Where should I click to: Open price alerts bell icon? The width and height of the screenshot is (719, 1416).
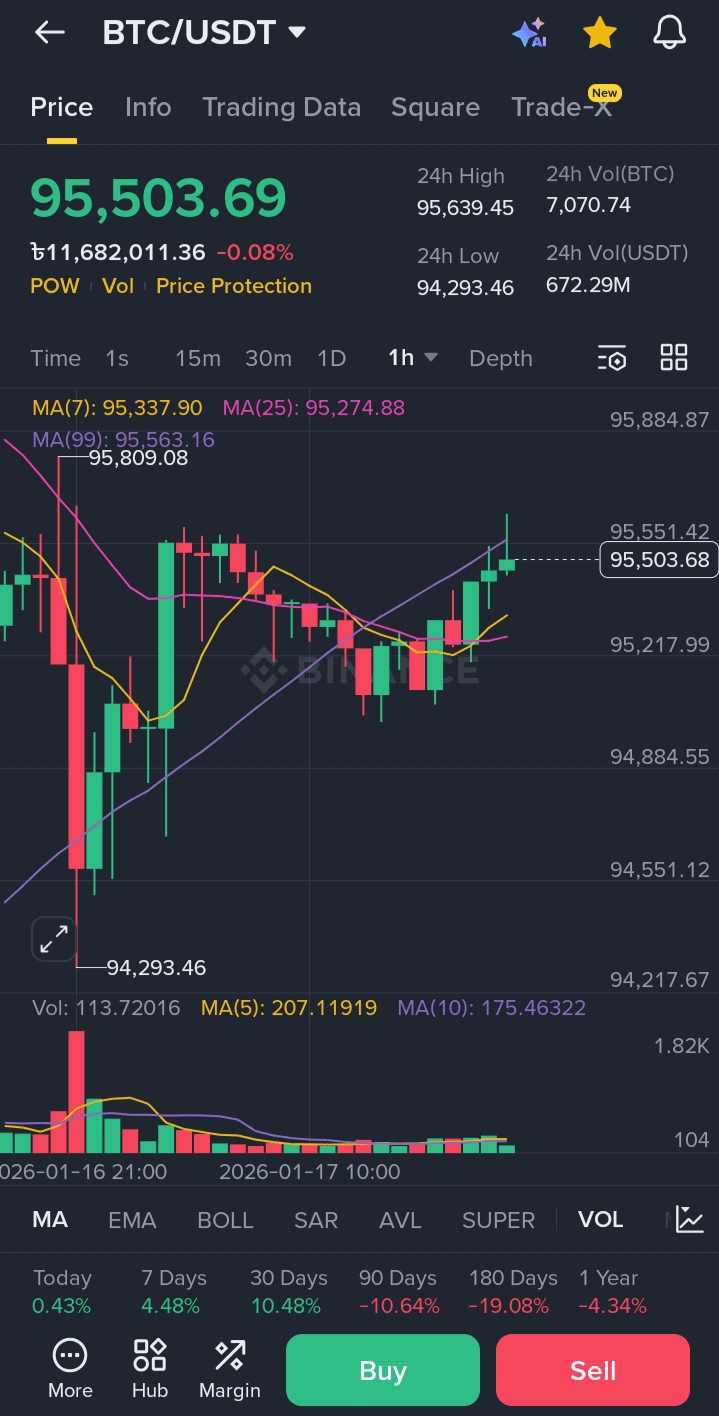click(x=669, y=32)
